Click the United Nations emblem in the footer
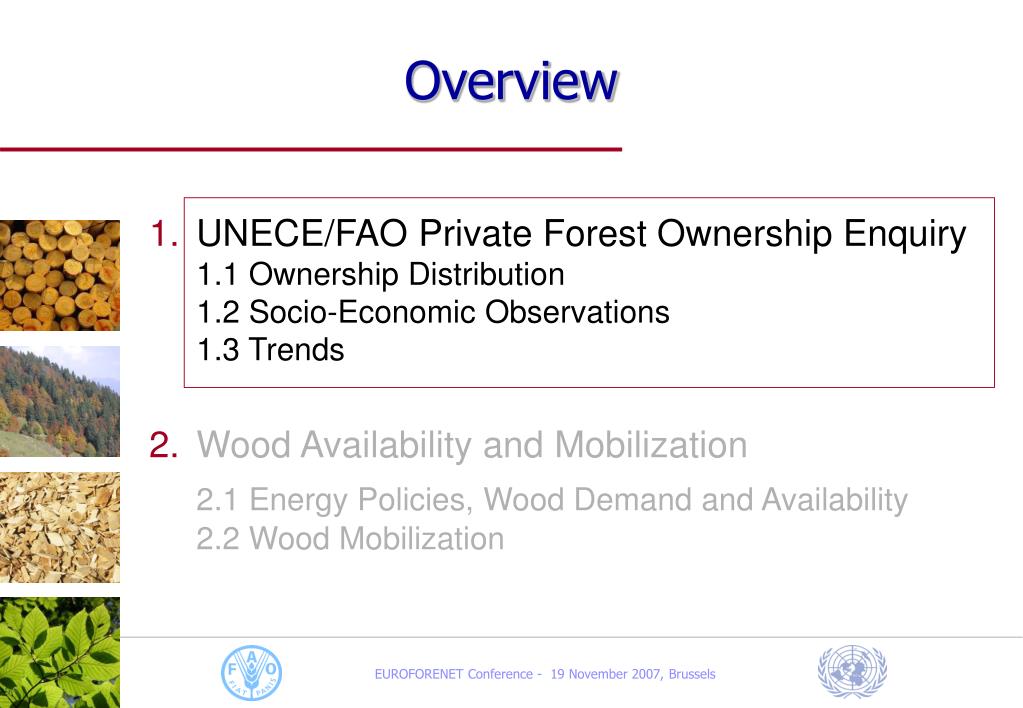Image resolution: width=1023 pixels, height=708 pixels. pos(852,672)
